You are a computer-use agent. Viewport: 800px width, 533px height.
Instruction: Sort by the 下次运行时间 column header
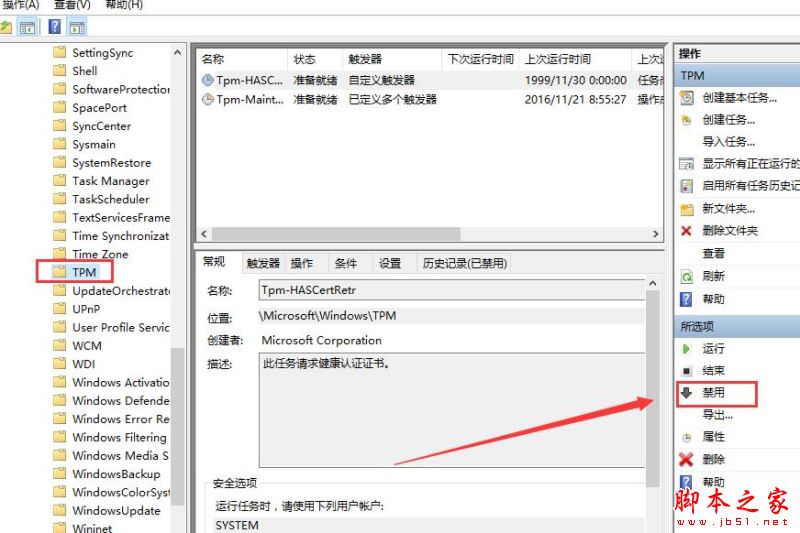coord(481,59)
